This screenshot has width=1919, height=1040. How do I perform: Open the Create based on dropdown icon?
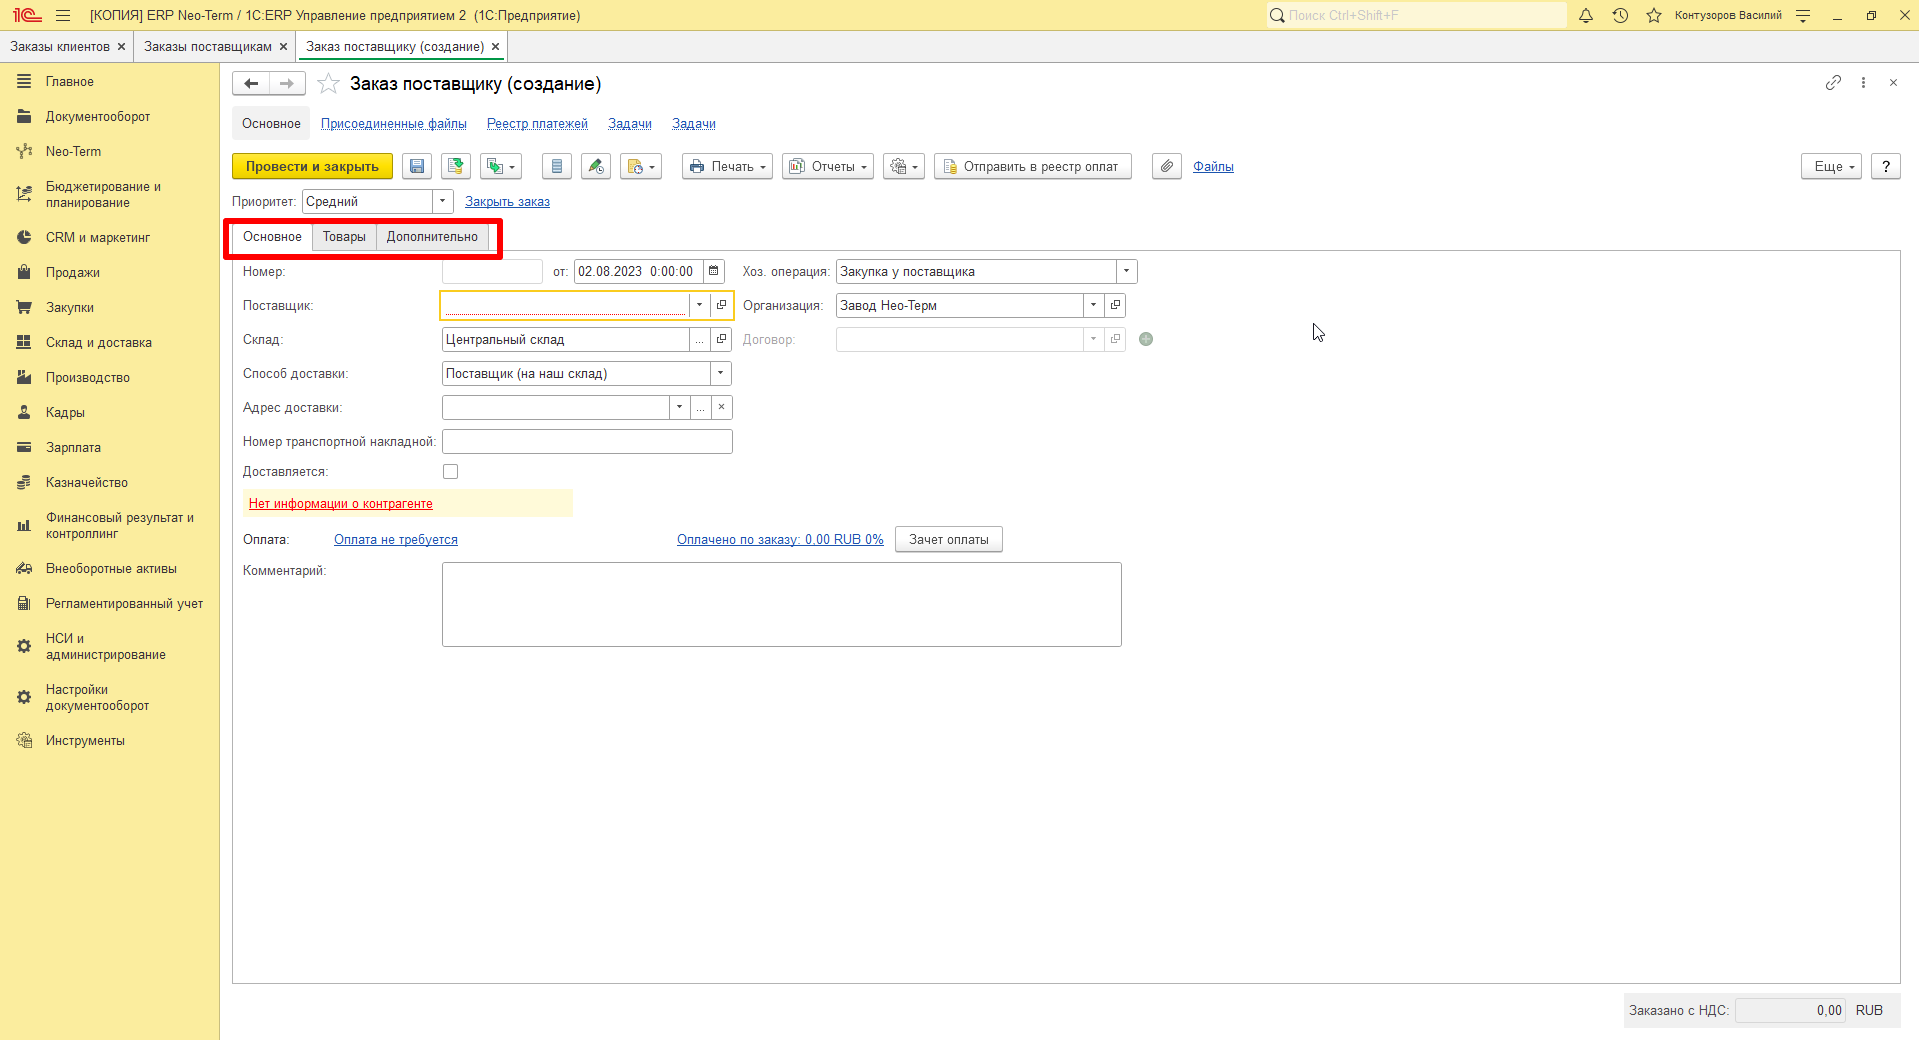[500, 167]
